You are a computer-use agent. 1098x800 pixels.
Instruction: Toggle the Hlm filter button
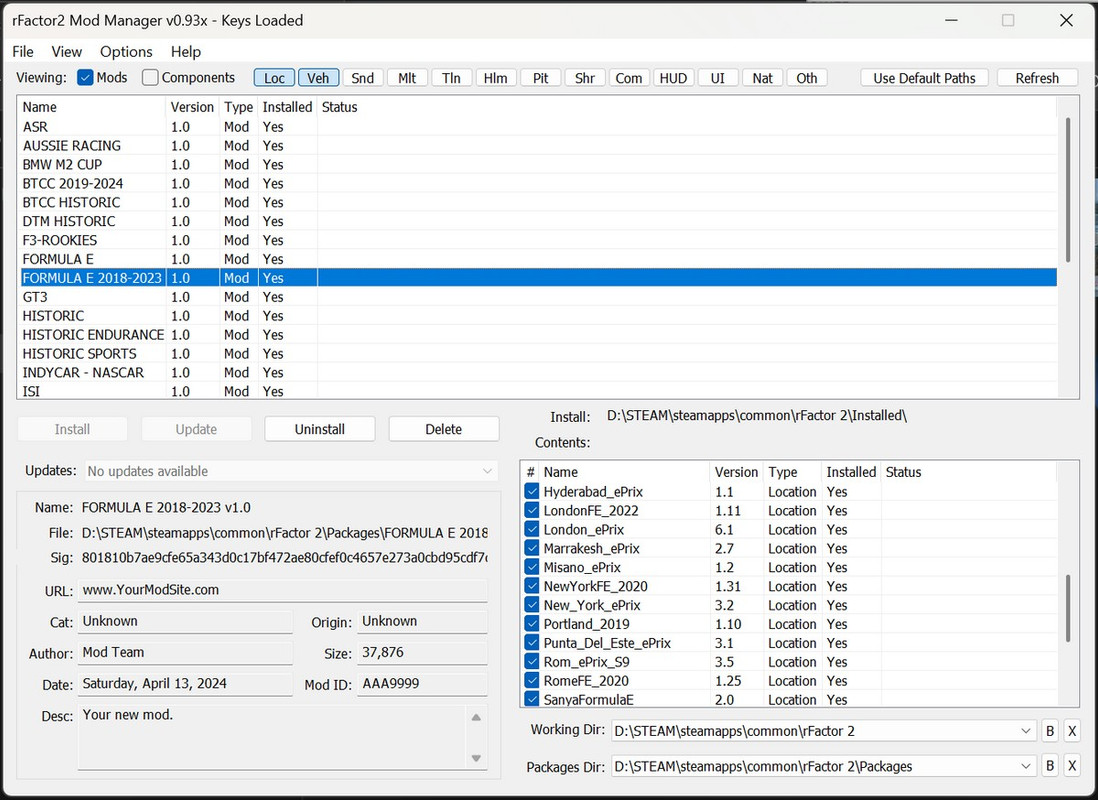click(x=496, y=78)
